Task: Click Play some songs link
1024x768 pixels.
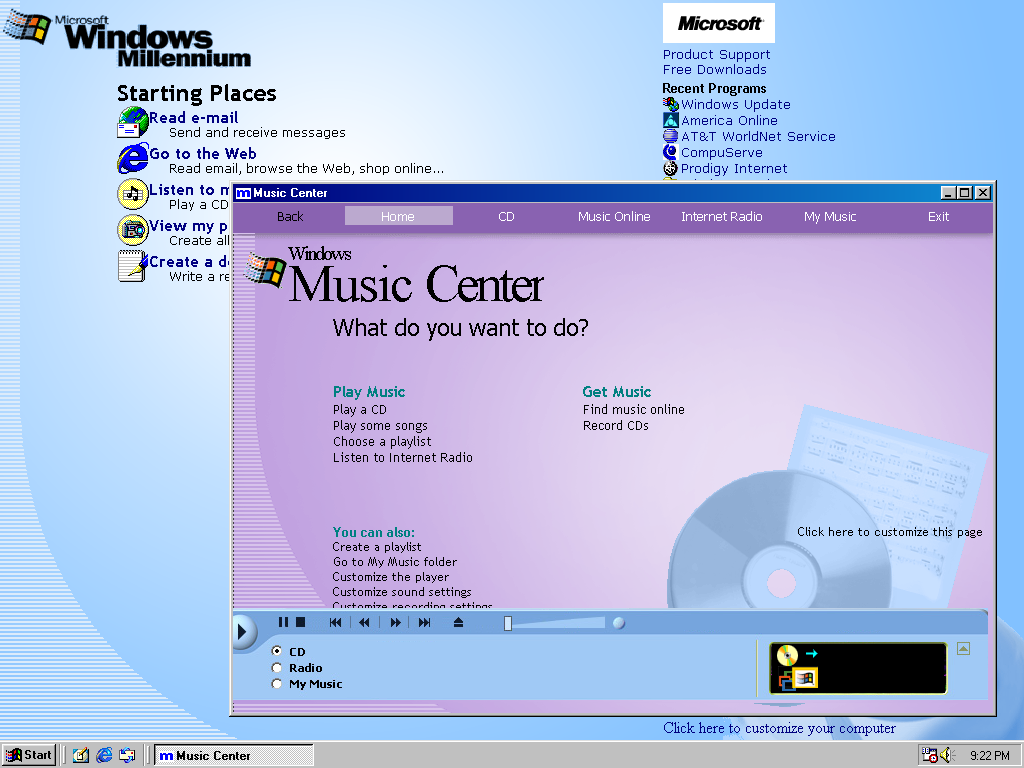Action: pyautogui.click(x=380, y=426)
